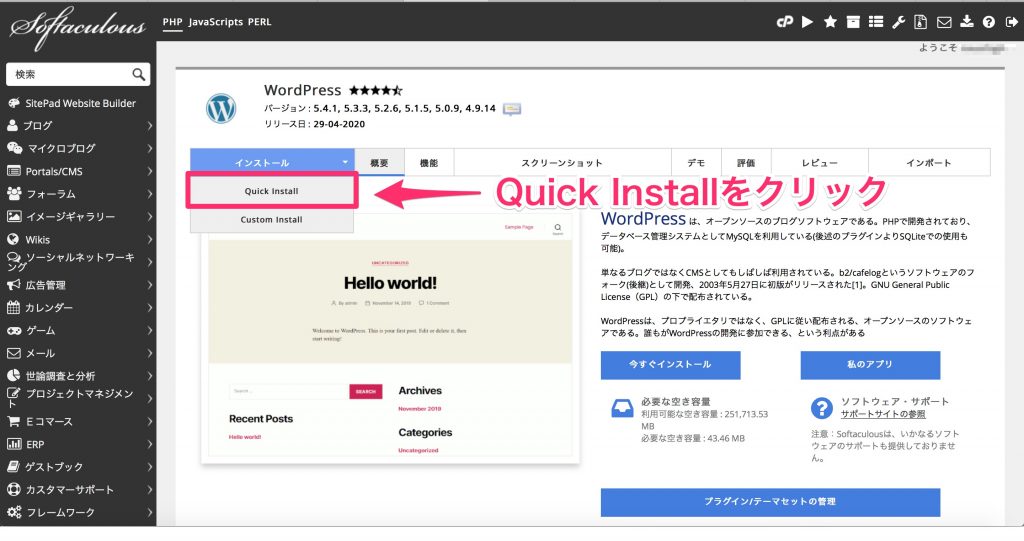Select Quick Install from the dropdown
This screenshot has width=1024, height=541.
click(x=271, y=191)
